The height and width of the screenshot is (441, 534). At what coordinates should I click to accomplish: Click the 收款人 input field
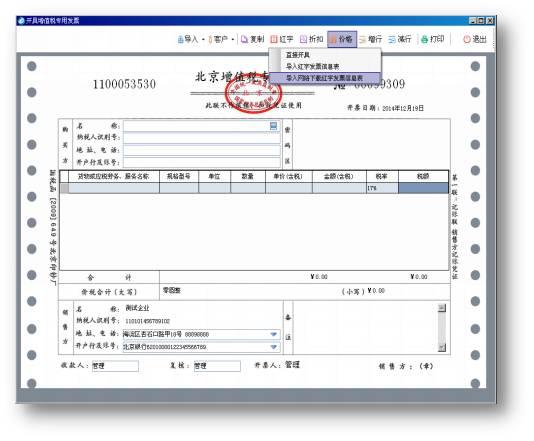[x=115, y=366]
